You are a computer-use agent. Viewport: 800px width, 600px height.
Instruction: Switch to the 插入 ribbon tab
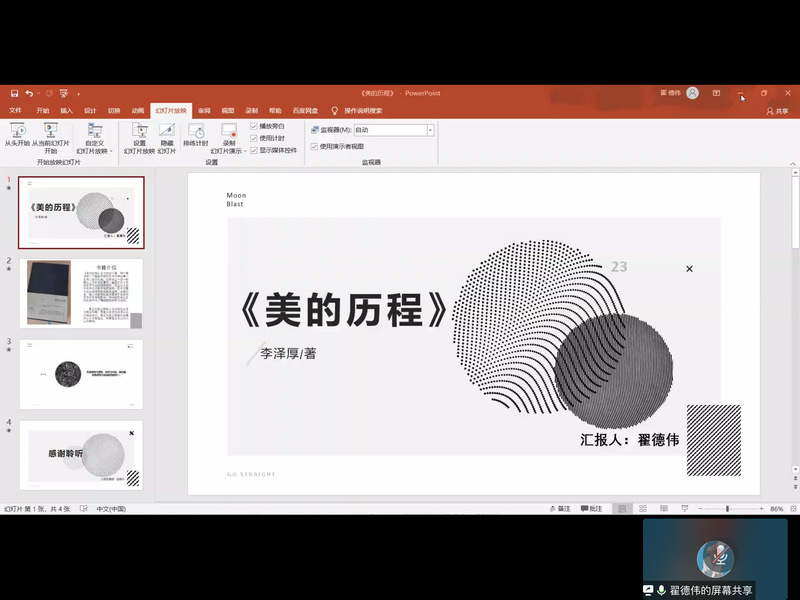(66, 111)
